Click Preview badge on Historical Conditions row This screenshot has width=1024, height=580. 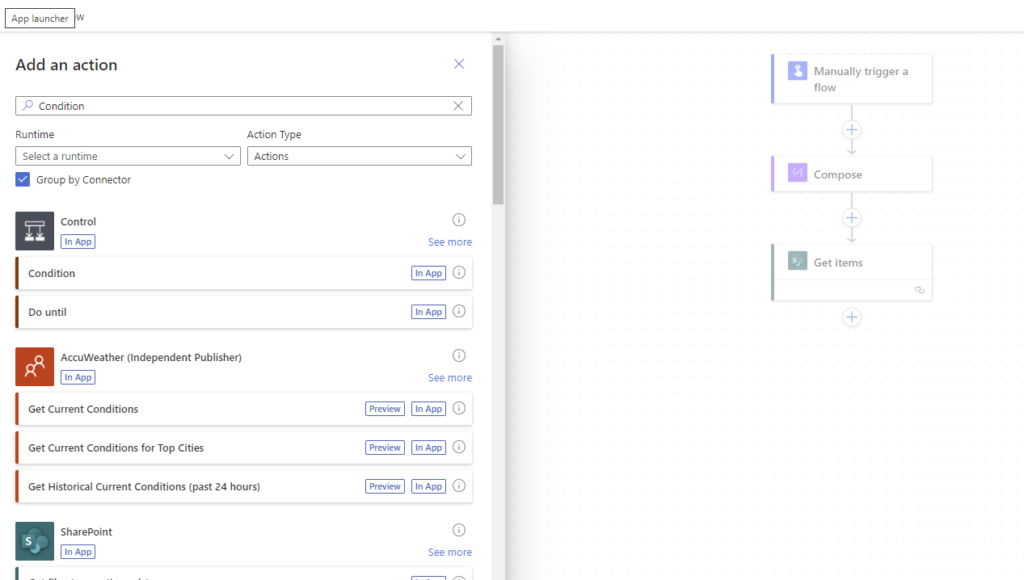point(385,486)
